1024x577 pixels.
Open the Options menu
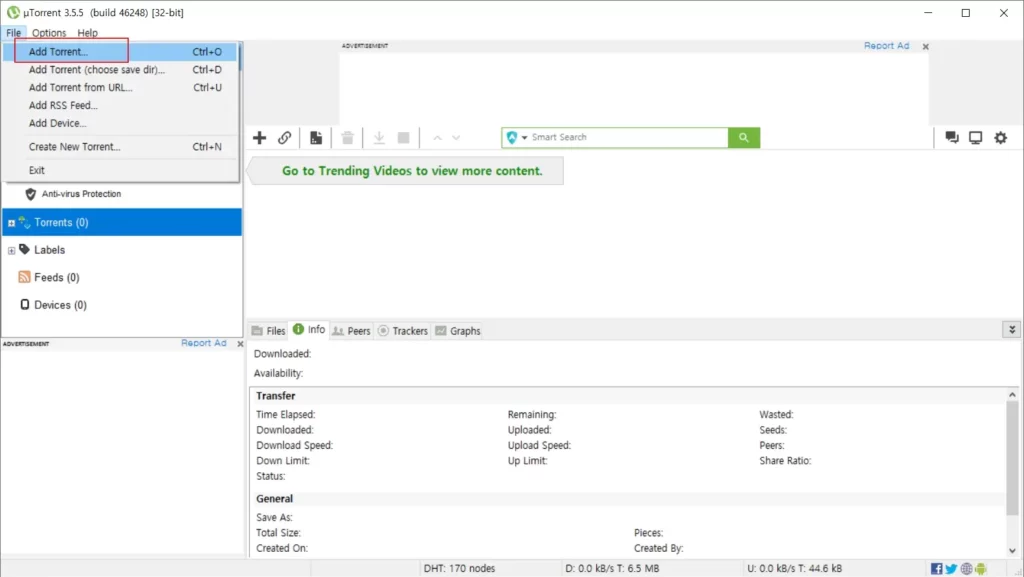click(x=49, y=33)
